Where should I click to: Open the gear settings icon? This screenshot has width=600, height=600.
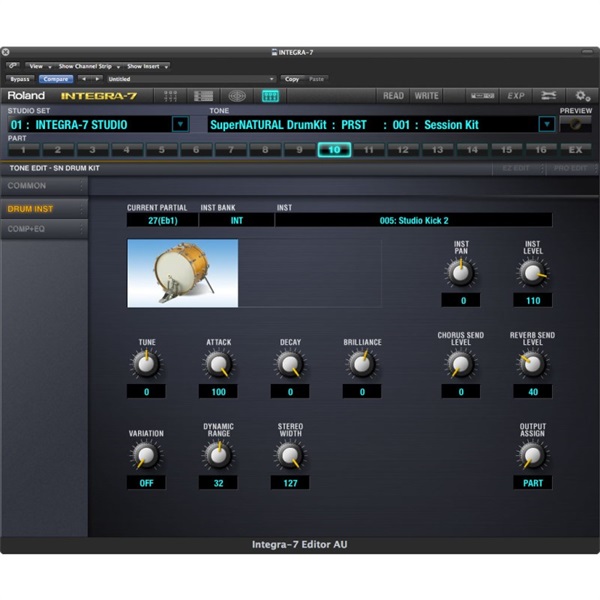[x=582, y=96]
